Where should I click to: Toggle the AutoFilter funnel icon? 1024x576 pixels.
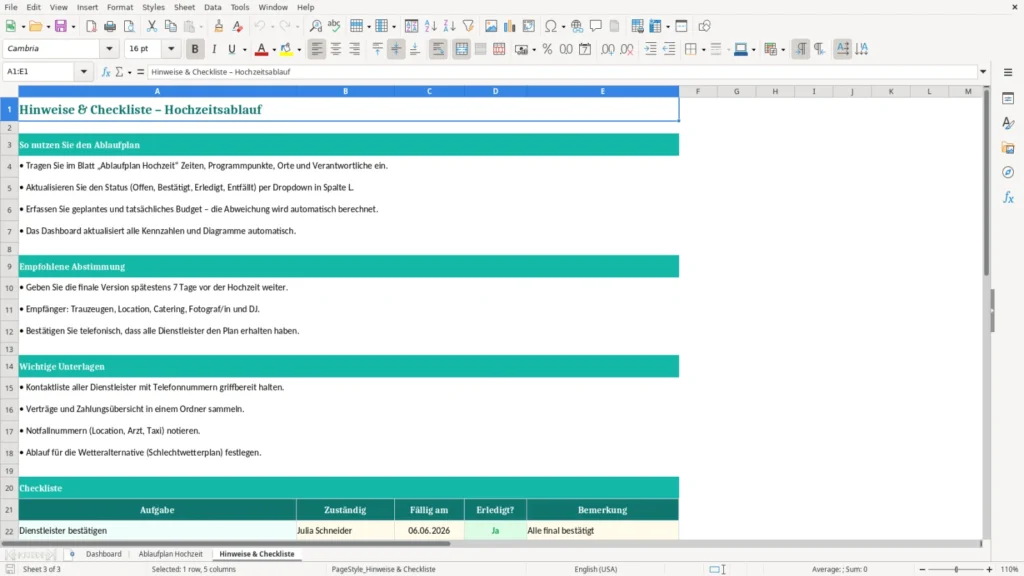(468, 26)
